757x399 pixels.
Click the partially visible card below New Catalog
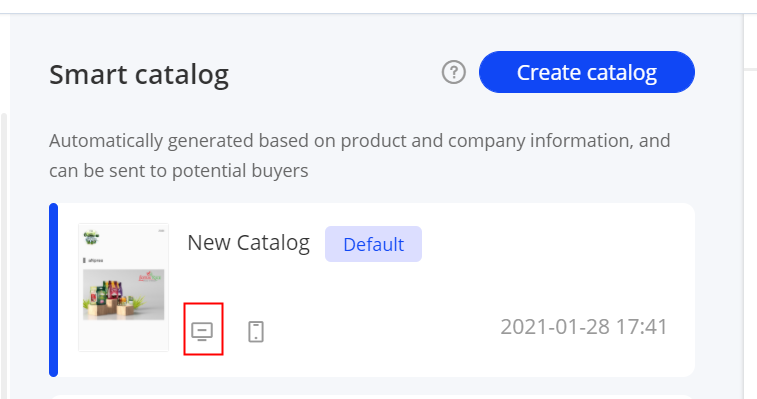(x=372, y=397)
